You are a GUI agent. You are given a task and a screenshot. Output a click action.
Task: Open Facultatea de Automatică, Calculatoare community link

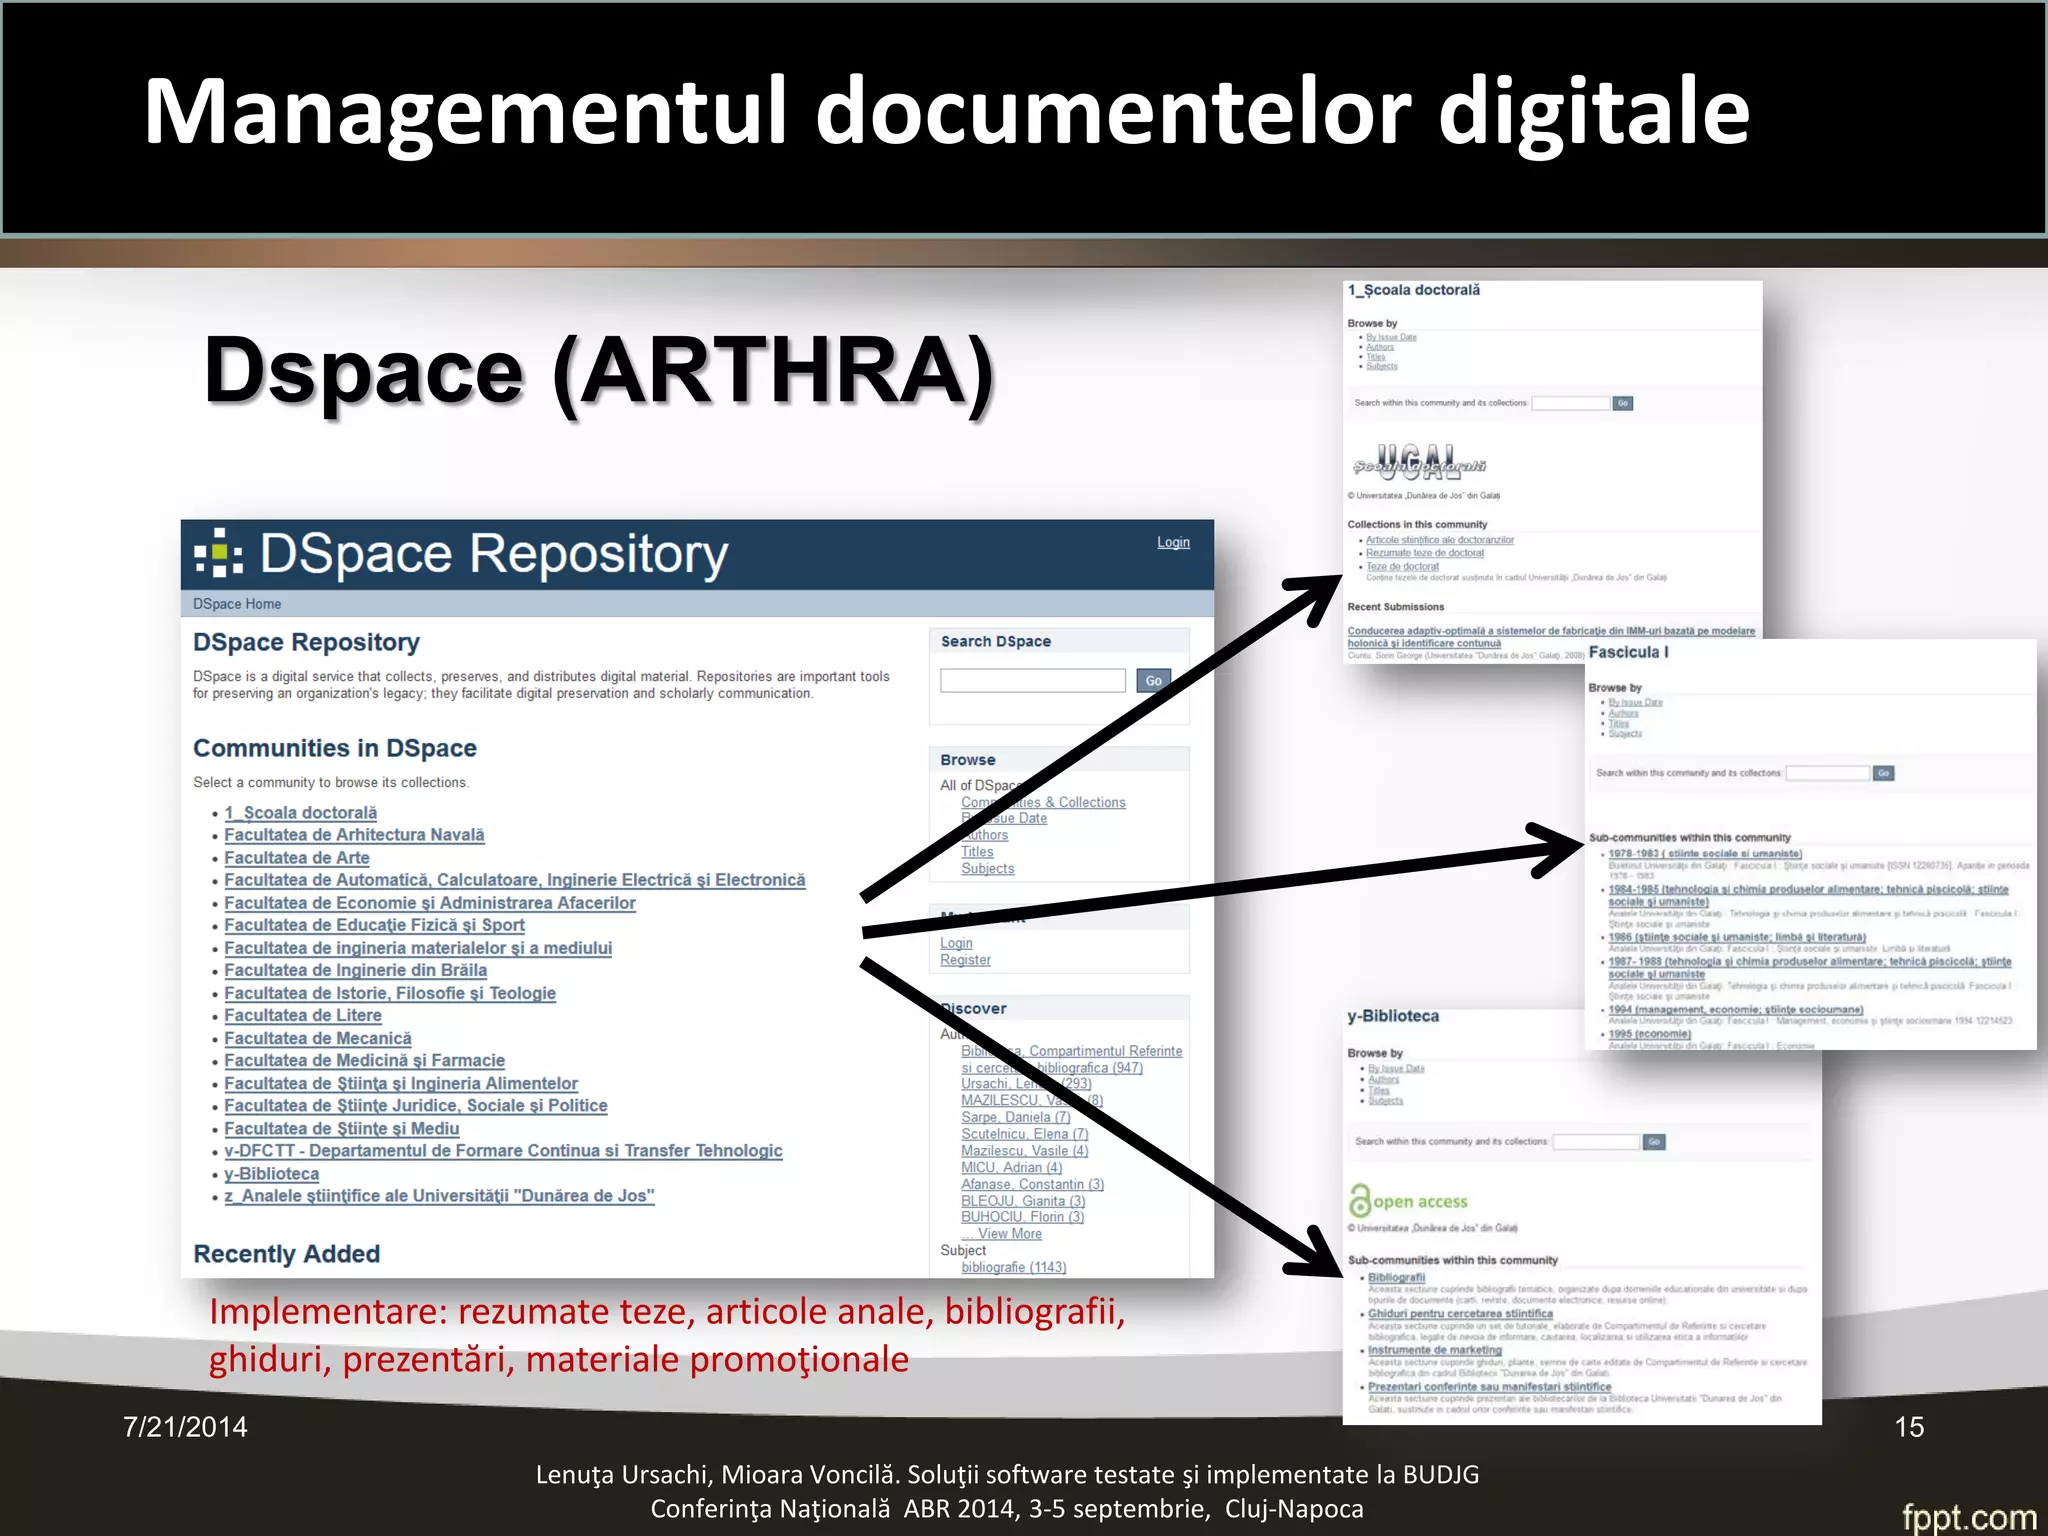tap(515, 880)
